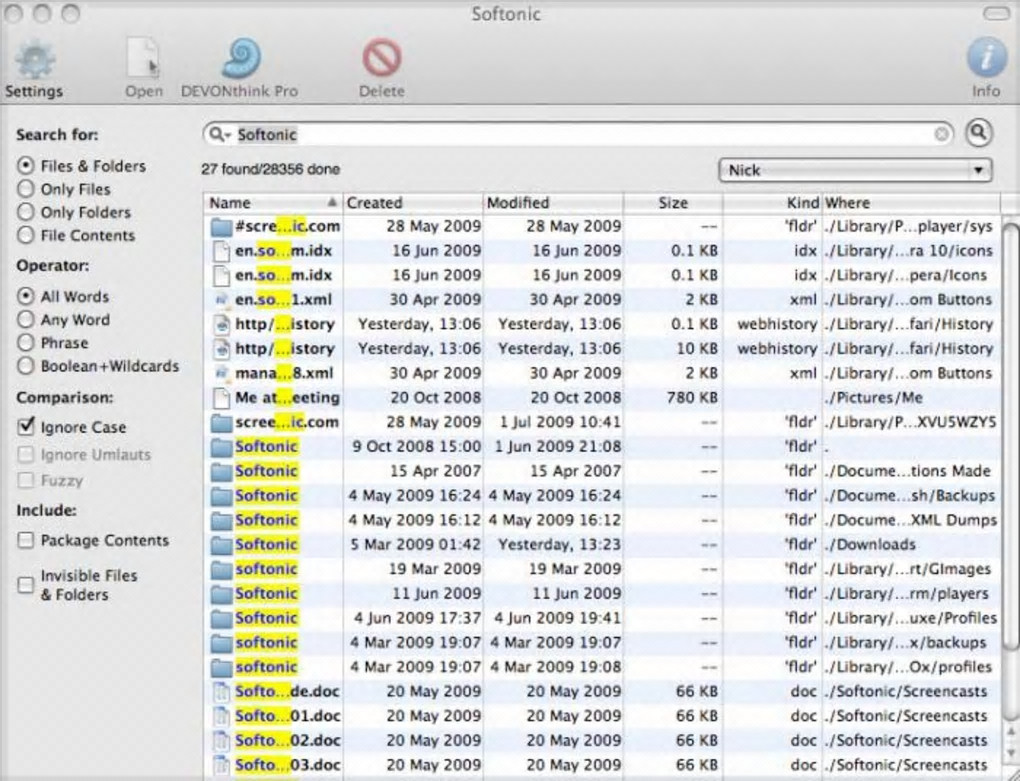This screenshot has width=1020, height=781.
Task: Enable Package Contents checkbox
Action: pyautogui.click(x=25, y=540)
